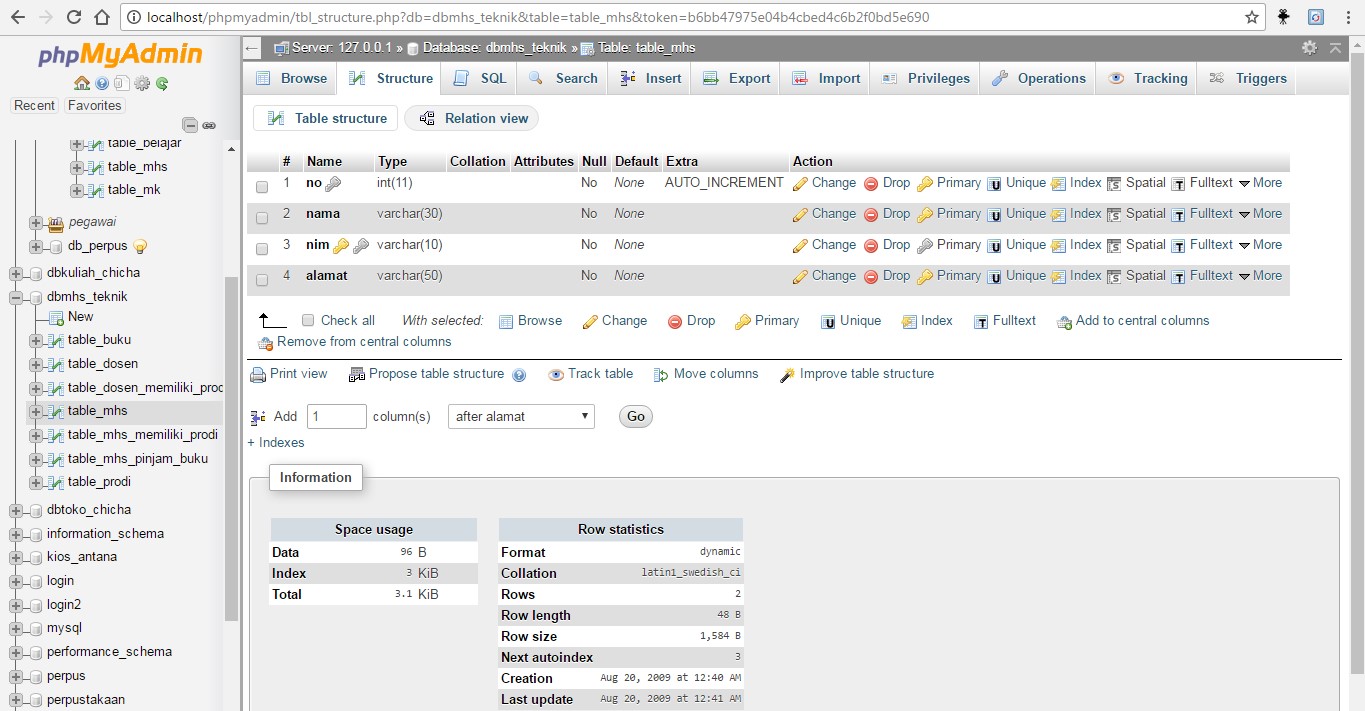Open the Relation view link
Screen dimensions: 1365x711
point(473,118)
